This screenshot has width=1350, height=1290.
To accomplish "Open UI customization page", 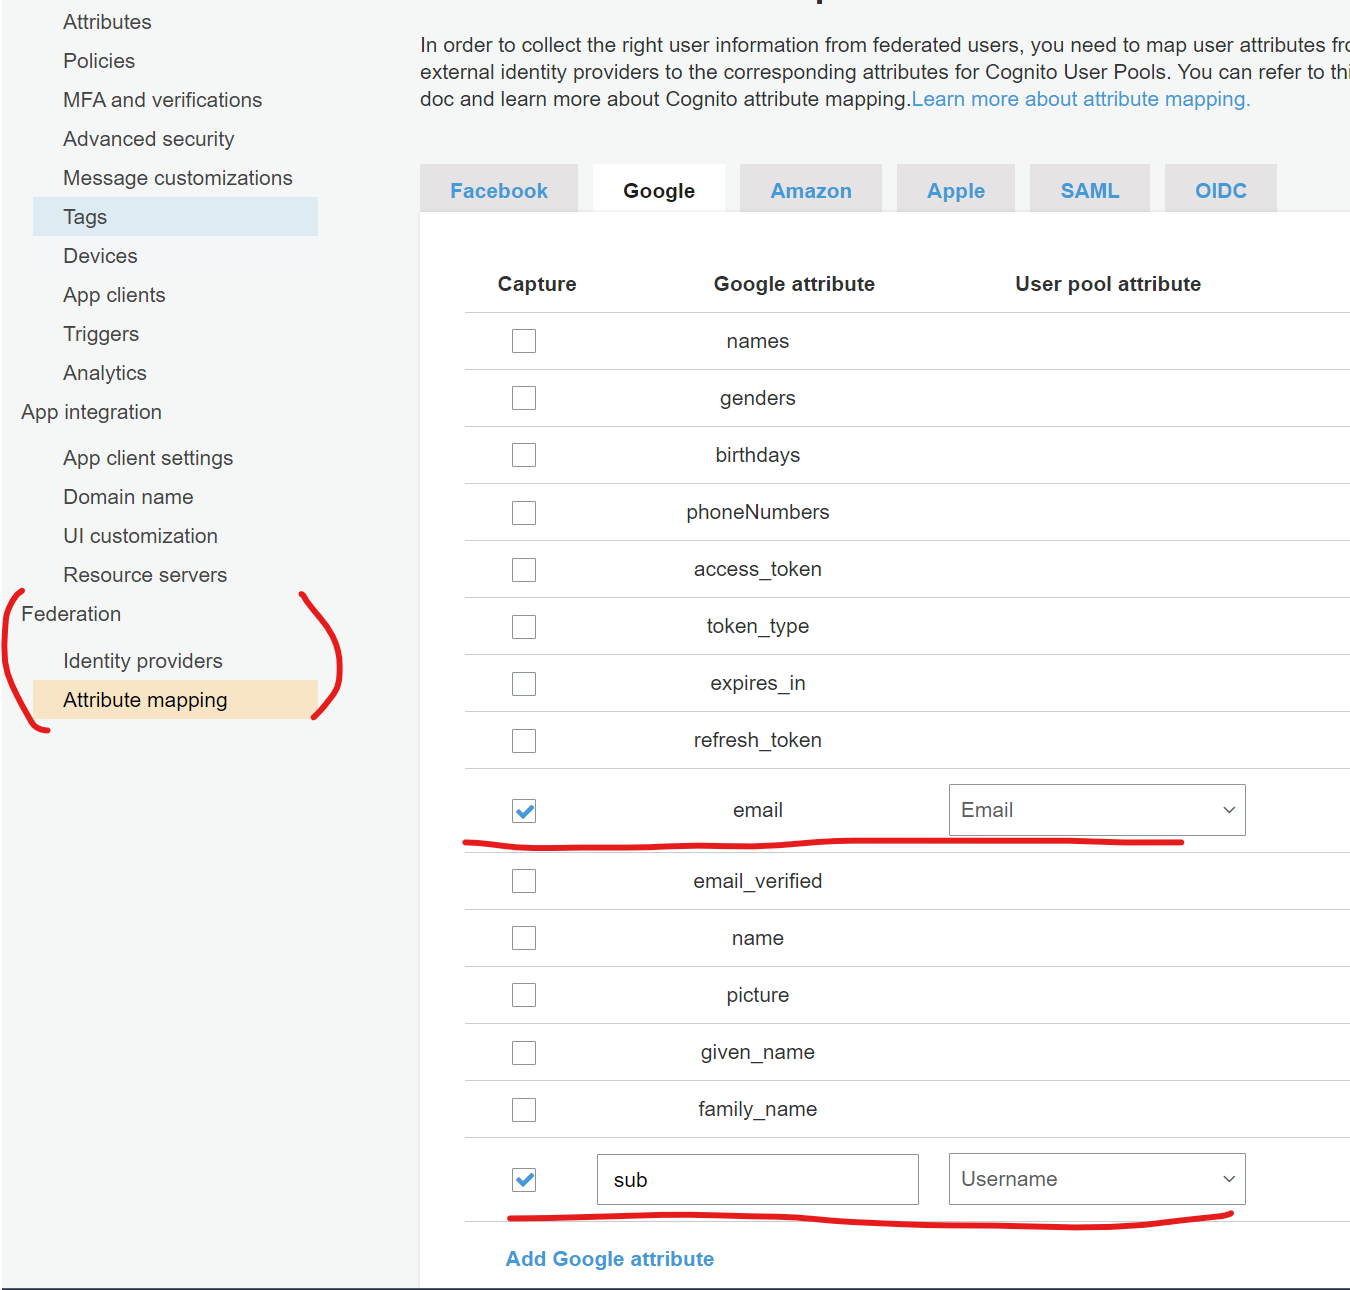I will click(x=140, y=536).
